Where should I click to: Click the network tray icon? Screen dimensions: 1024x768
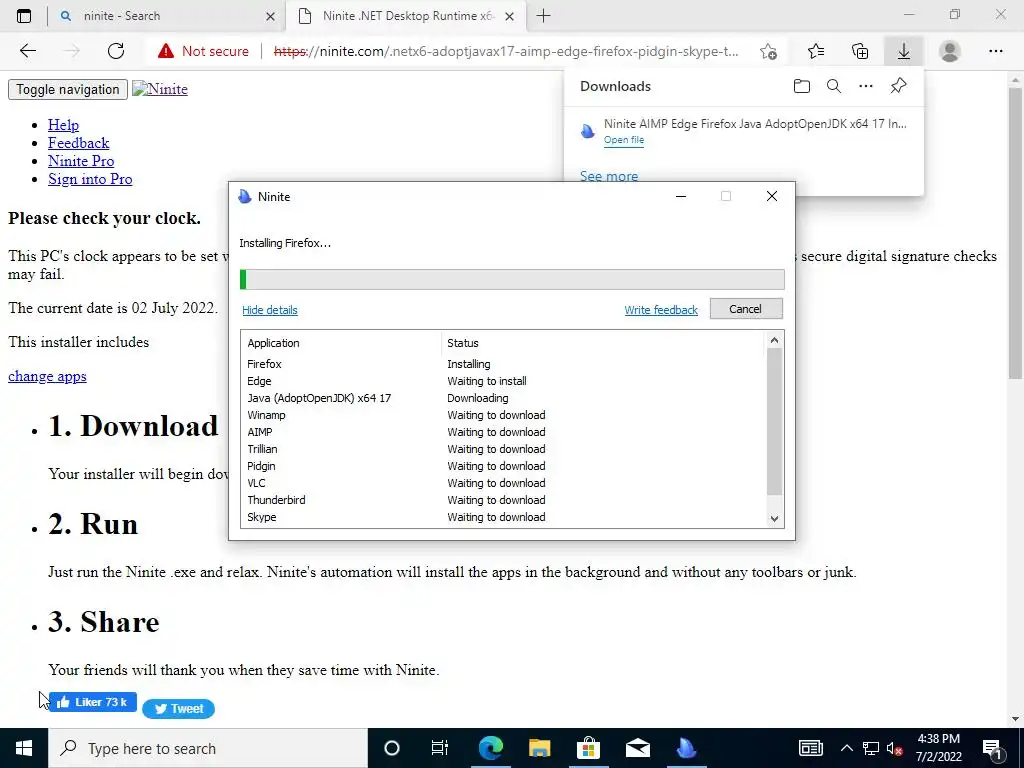tap(871, 748)
